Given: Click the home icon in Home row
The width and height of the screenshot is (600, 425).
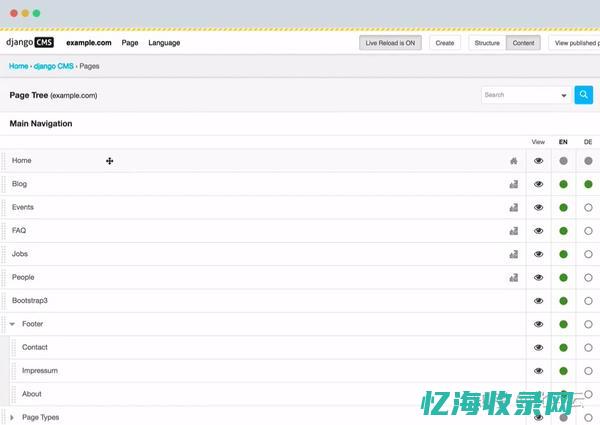Looking at the screenshot, I should (x=514, y=161).
